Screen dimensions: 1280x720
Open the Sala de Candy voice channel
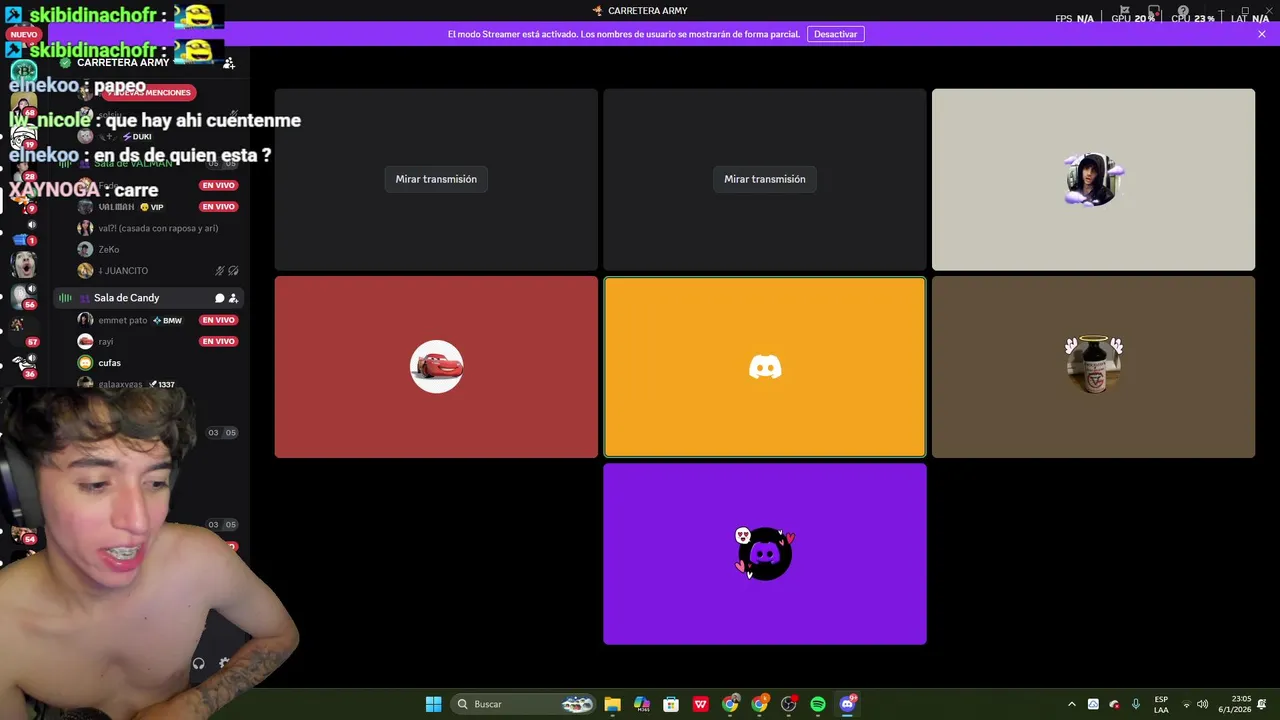click(x=148, y=298)
